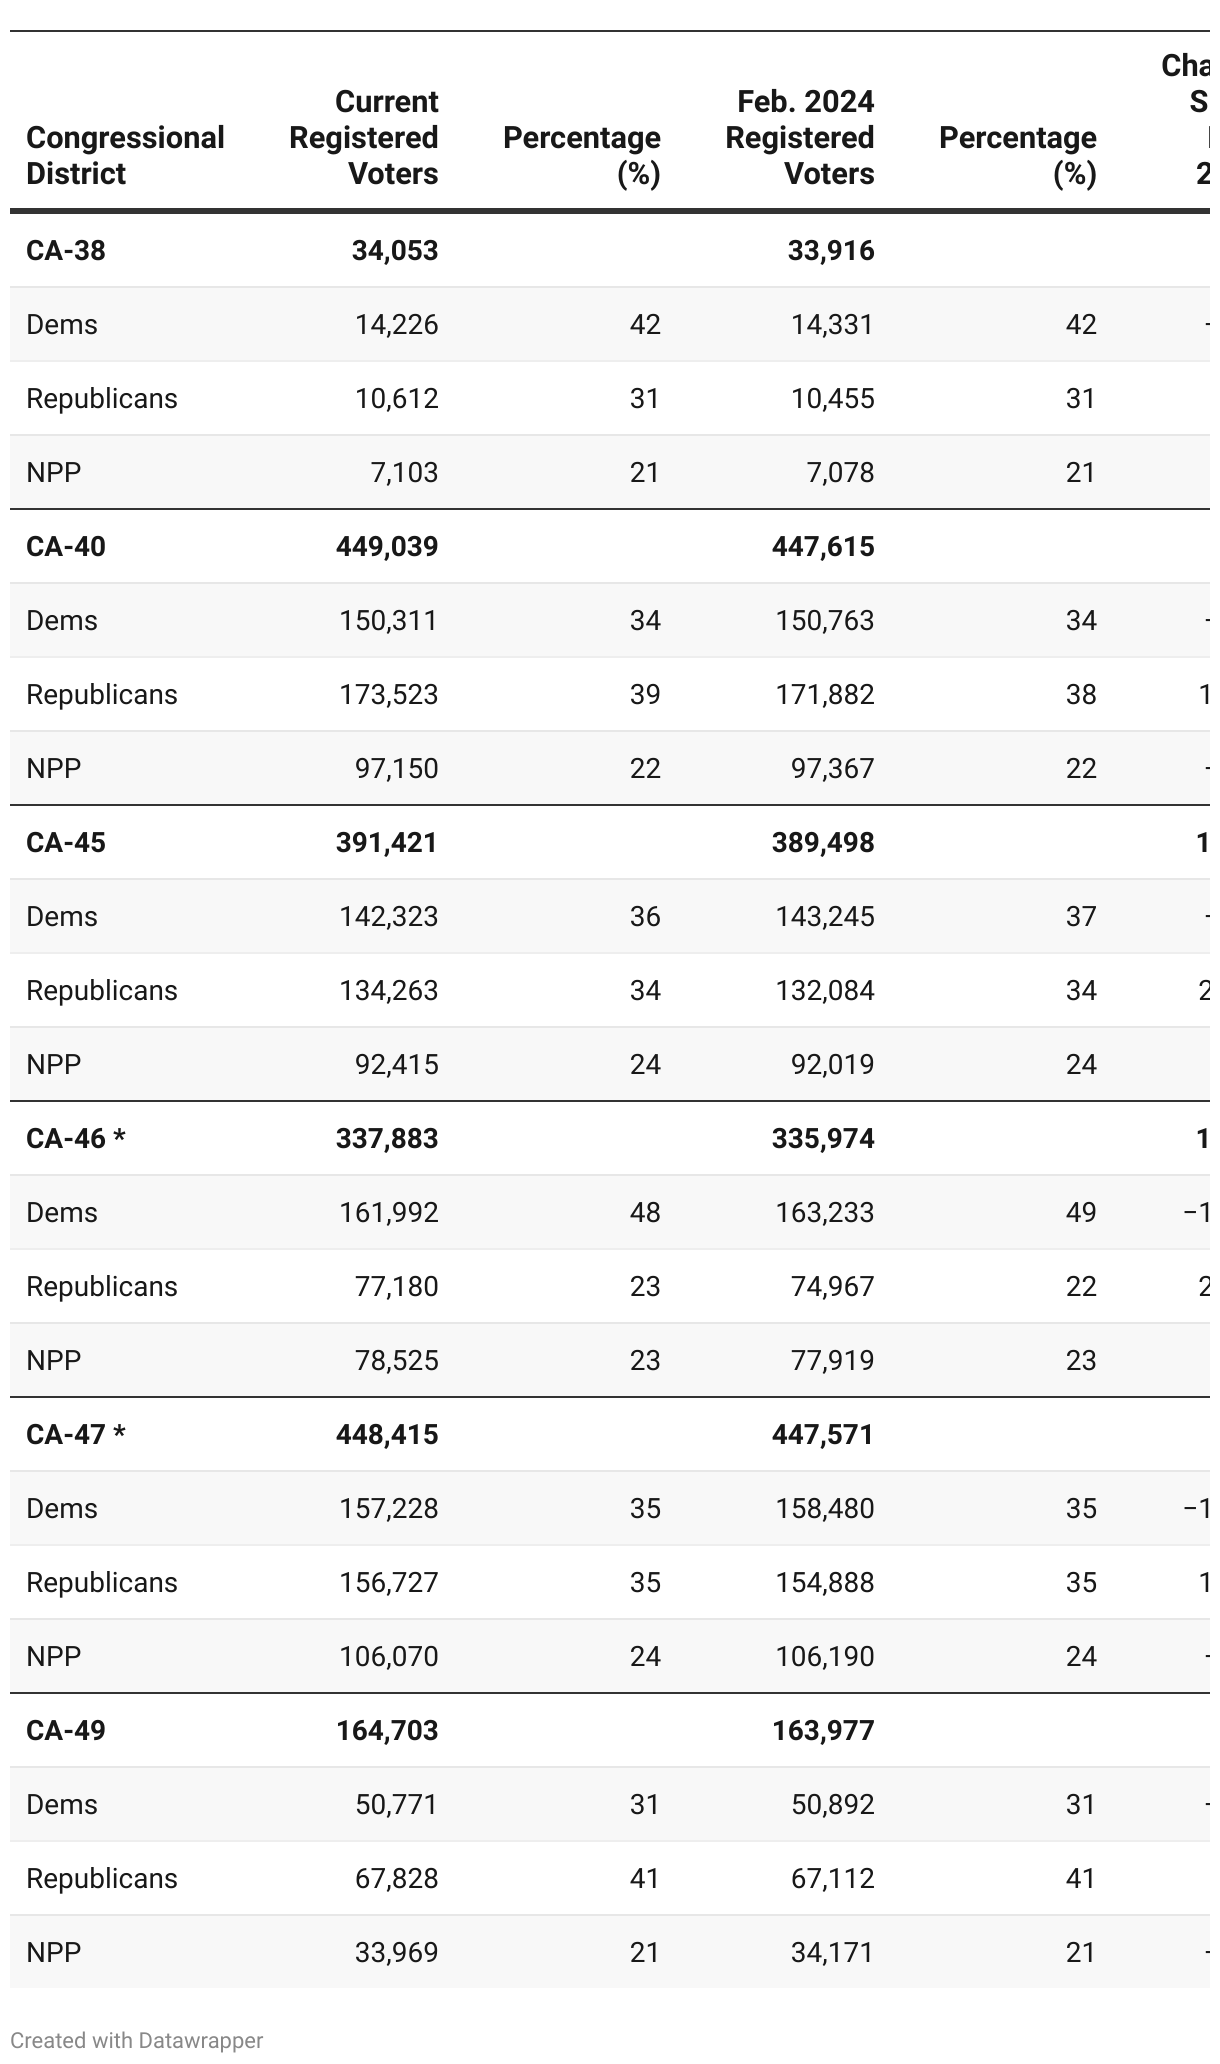Viewport: 1220px width, 2064px height.
Task: Select the CA-45 district row label
Action: 66,842
